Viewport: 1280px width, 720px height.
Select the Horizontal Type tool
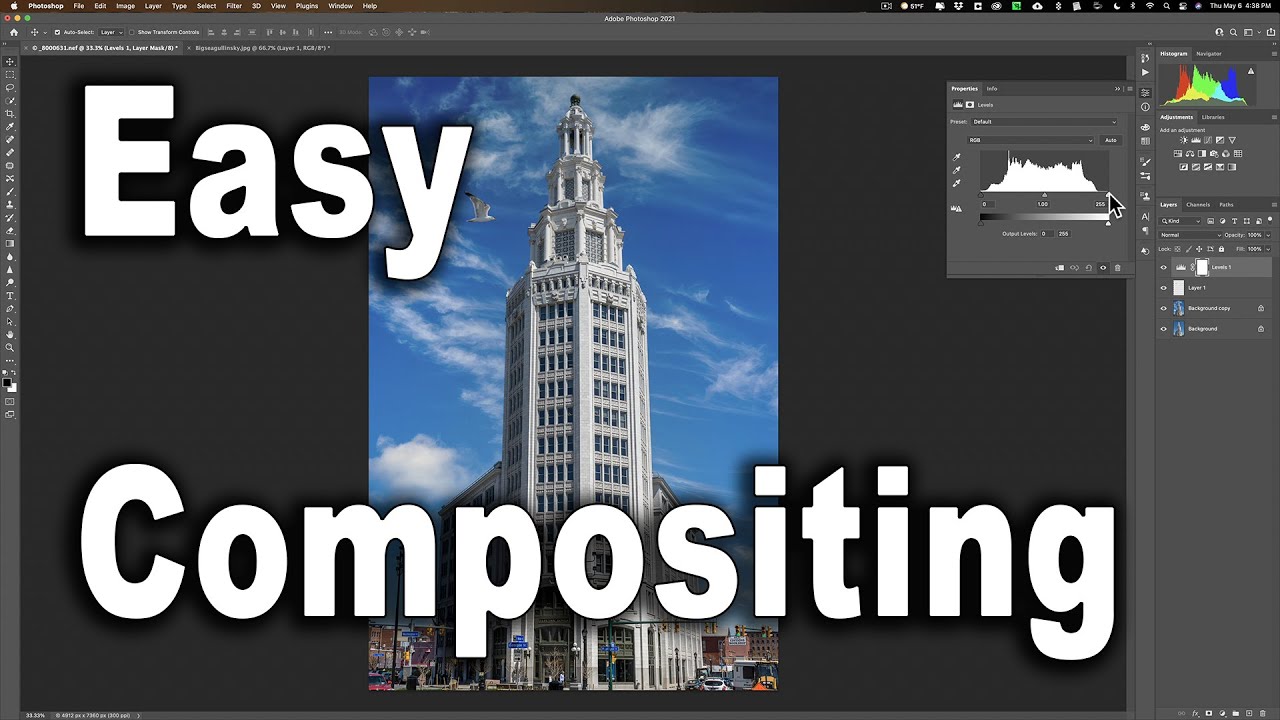pos(10,296)
